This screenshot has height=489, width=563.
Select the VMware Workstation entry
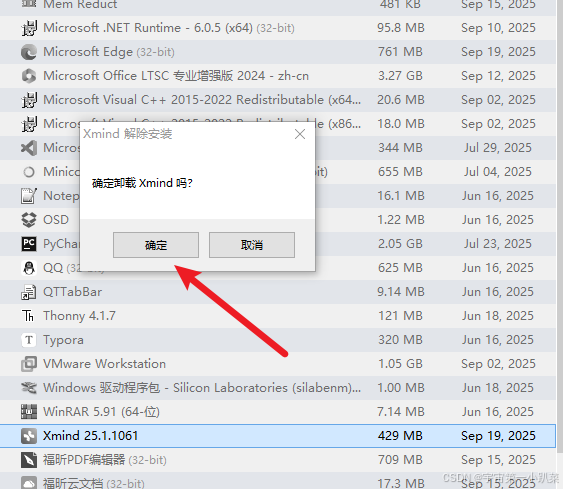(278, 364)
